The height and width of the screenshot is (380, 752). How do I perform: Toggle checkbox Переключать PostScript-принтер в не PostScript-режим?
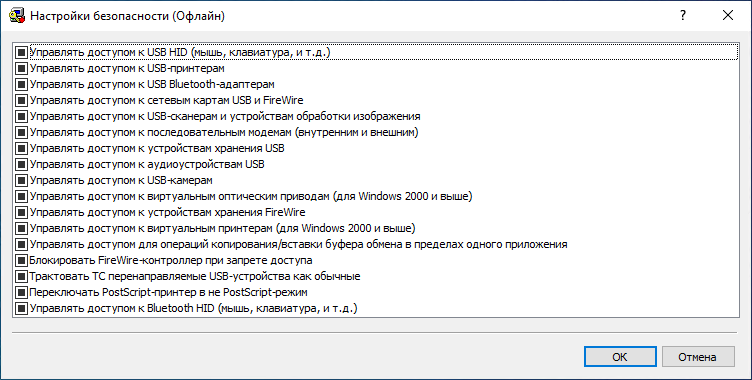(22, 292)
